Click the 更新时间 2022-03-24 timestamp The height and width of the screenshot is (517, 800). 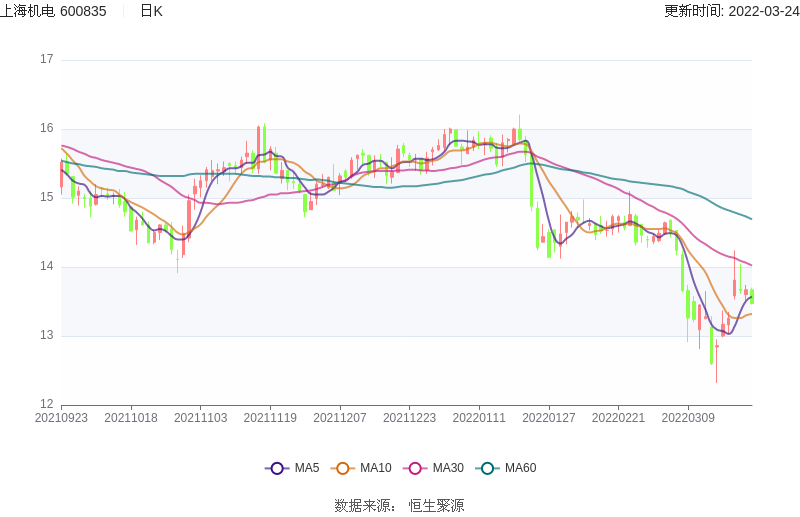click(x=731, y=11)
